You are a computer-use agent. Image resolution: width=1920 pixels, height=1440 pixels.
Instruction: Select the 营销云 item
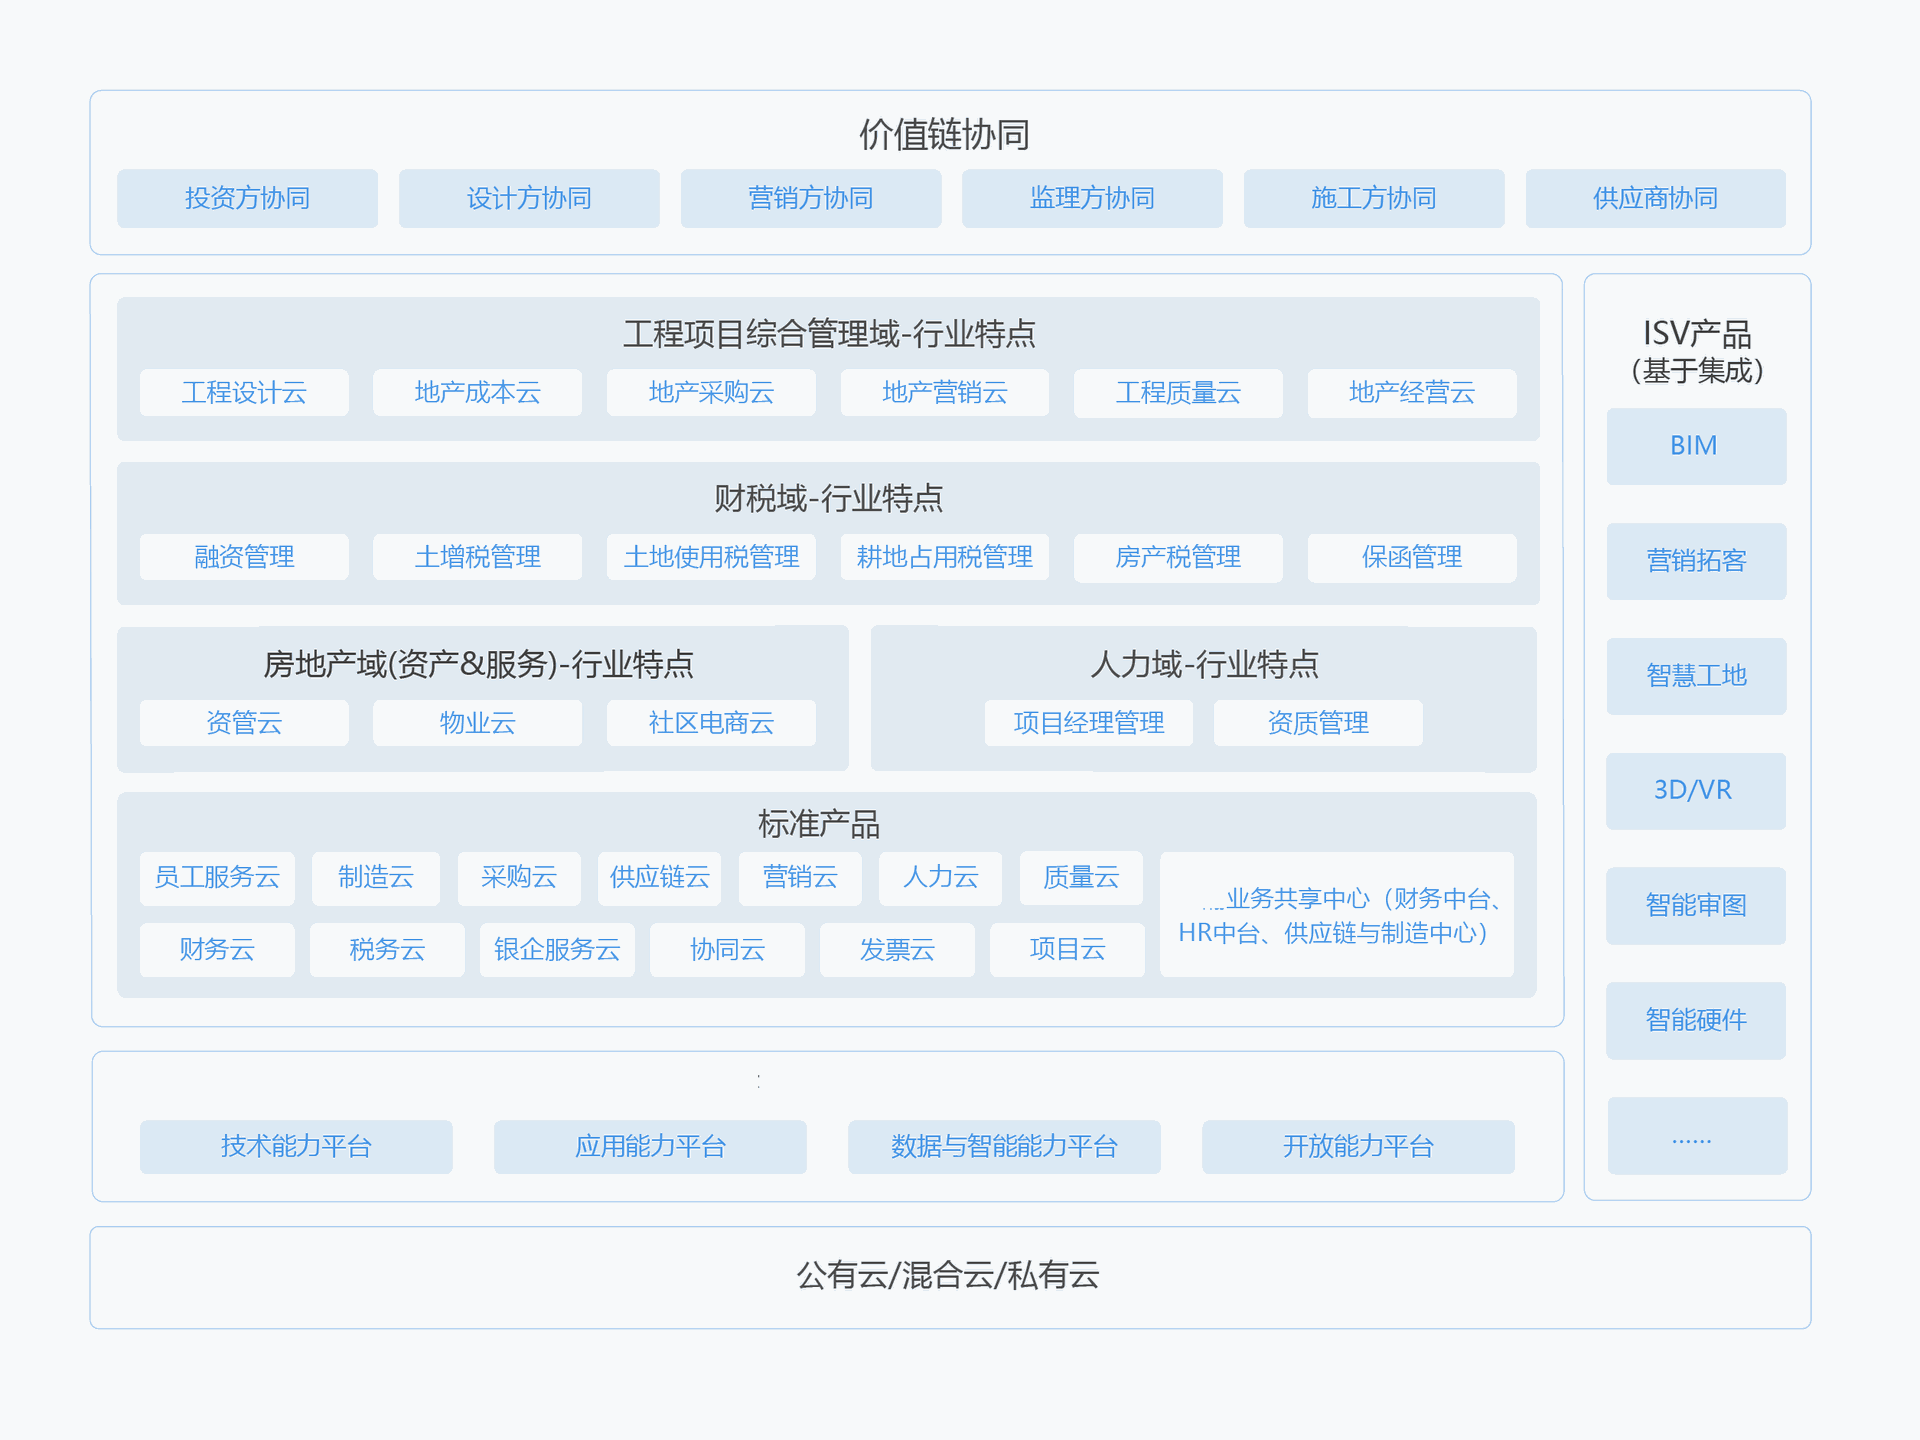(800, 878)
